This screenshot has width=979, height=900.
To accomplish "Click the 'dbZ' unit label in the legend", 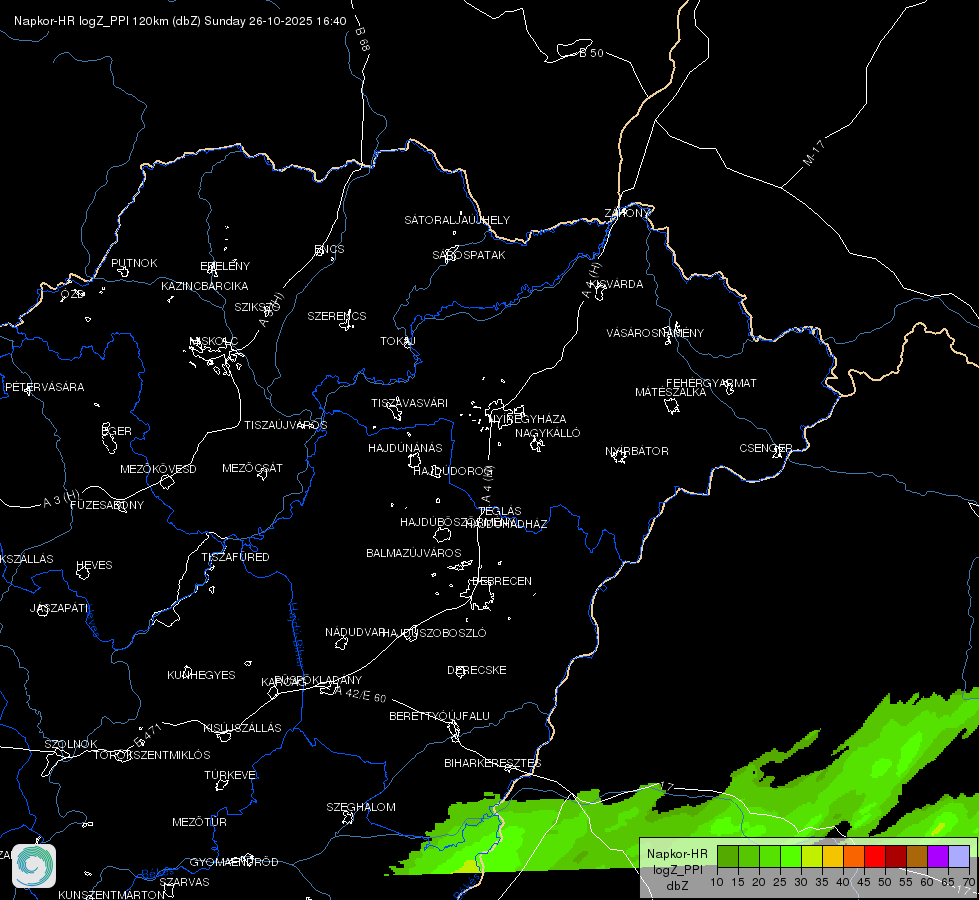I will [677, 886].
